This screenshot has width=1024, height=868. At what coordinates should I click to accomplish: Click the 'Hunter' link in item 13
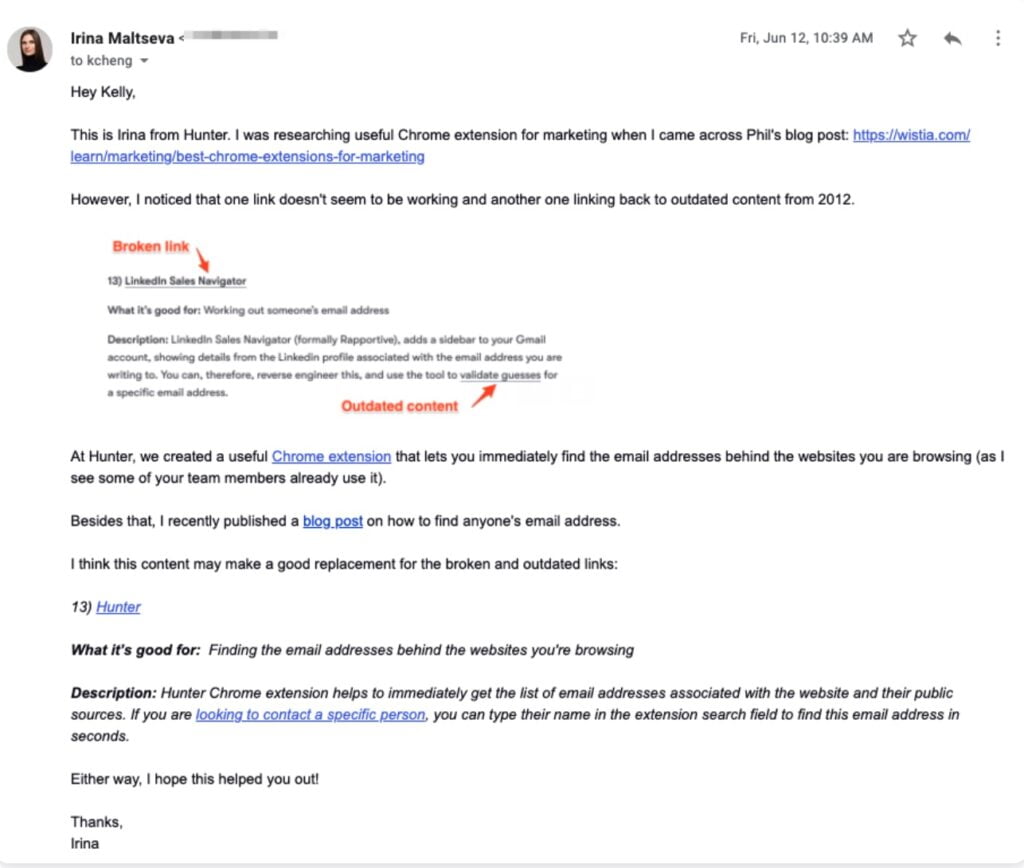(118, 607)
